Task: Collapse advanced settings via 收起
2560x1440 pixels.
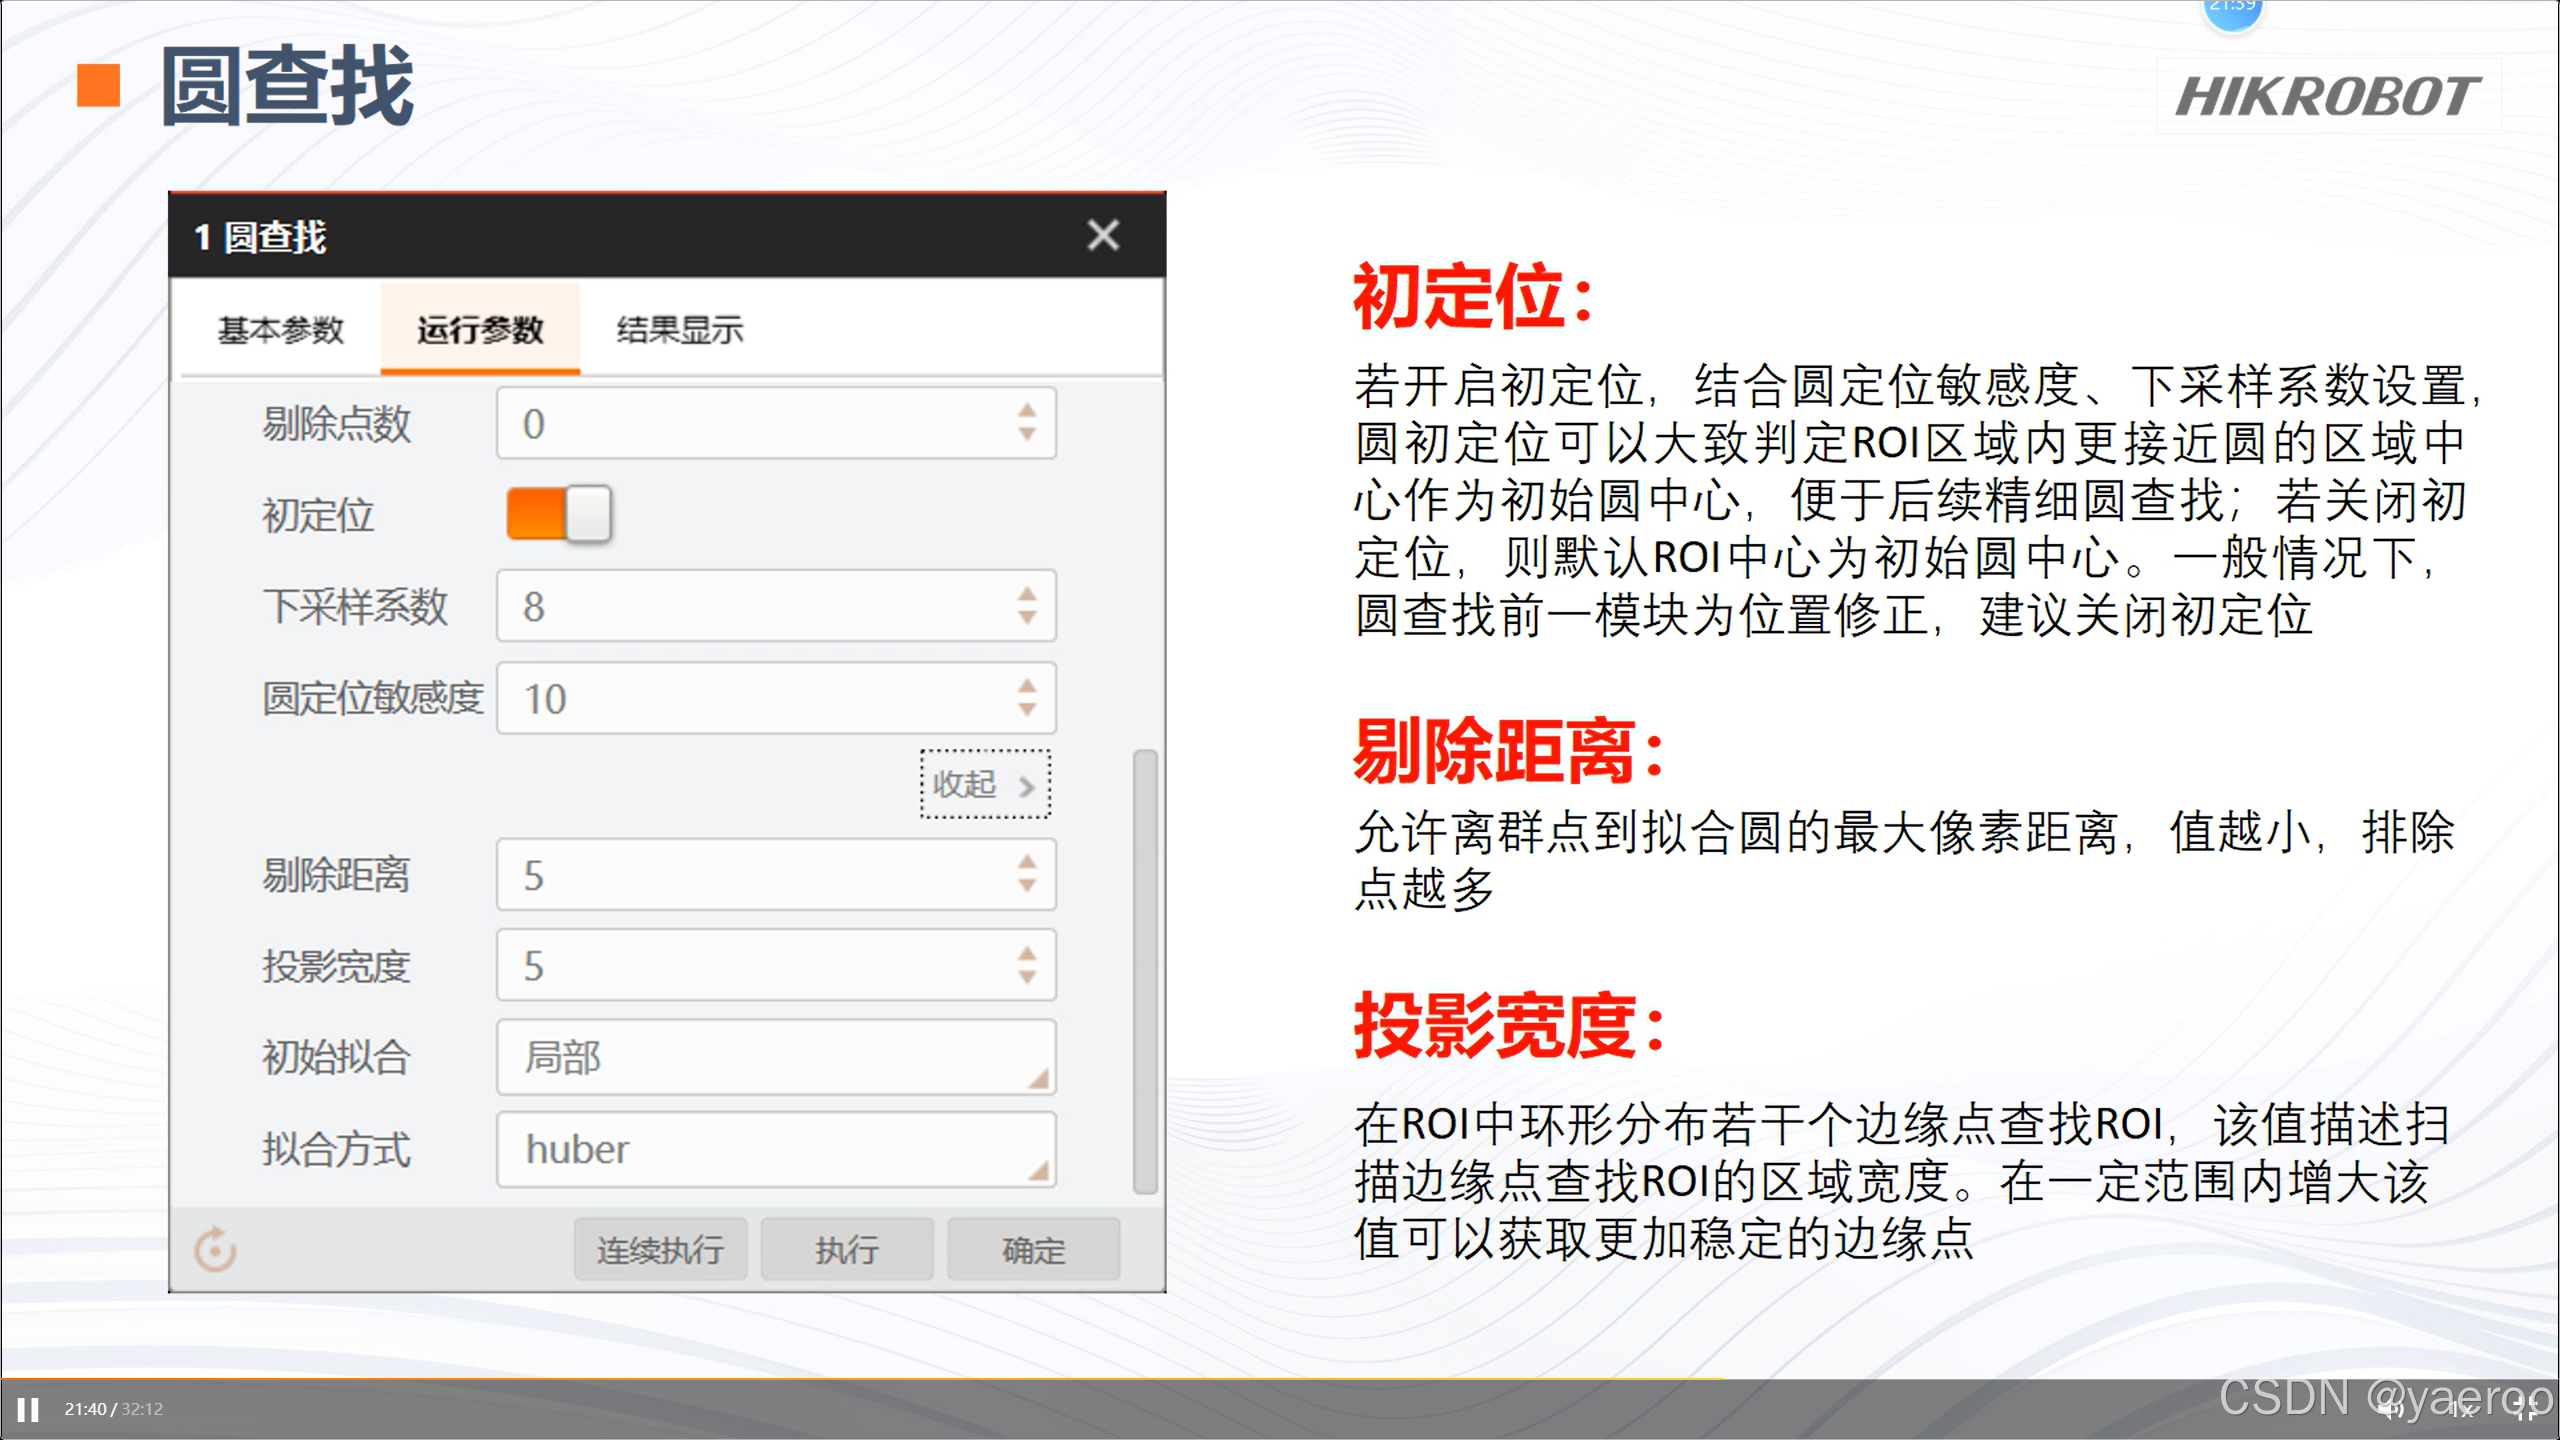Action: point(984,784)
